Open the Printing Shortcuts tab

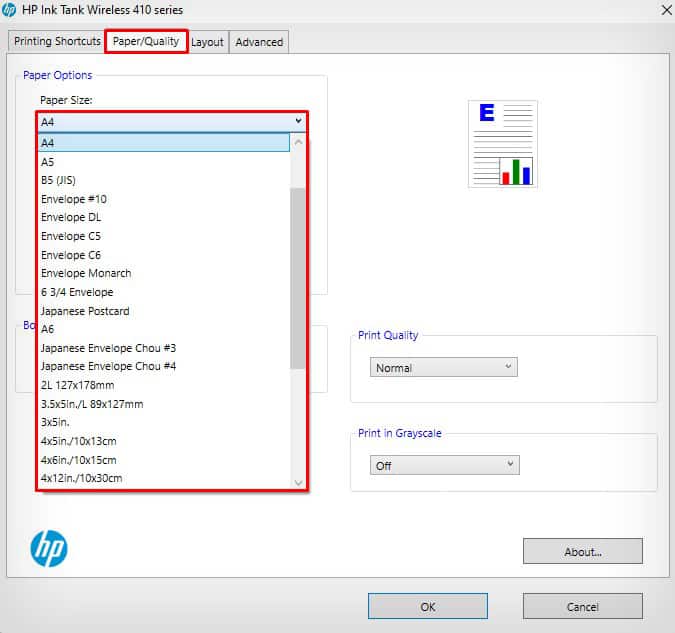click(56, 41)
